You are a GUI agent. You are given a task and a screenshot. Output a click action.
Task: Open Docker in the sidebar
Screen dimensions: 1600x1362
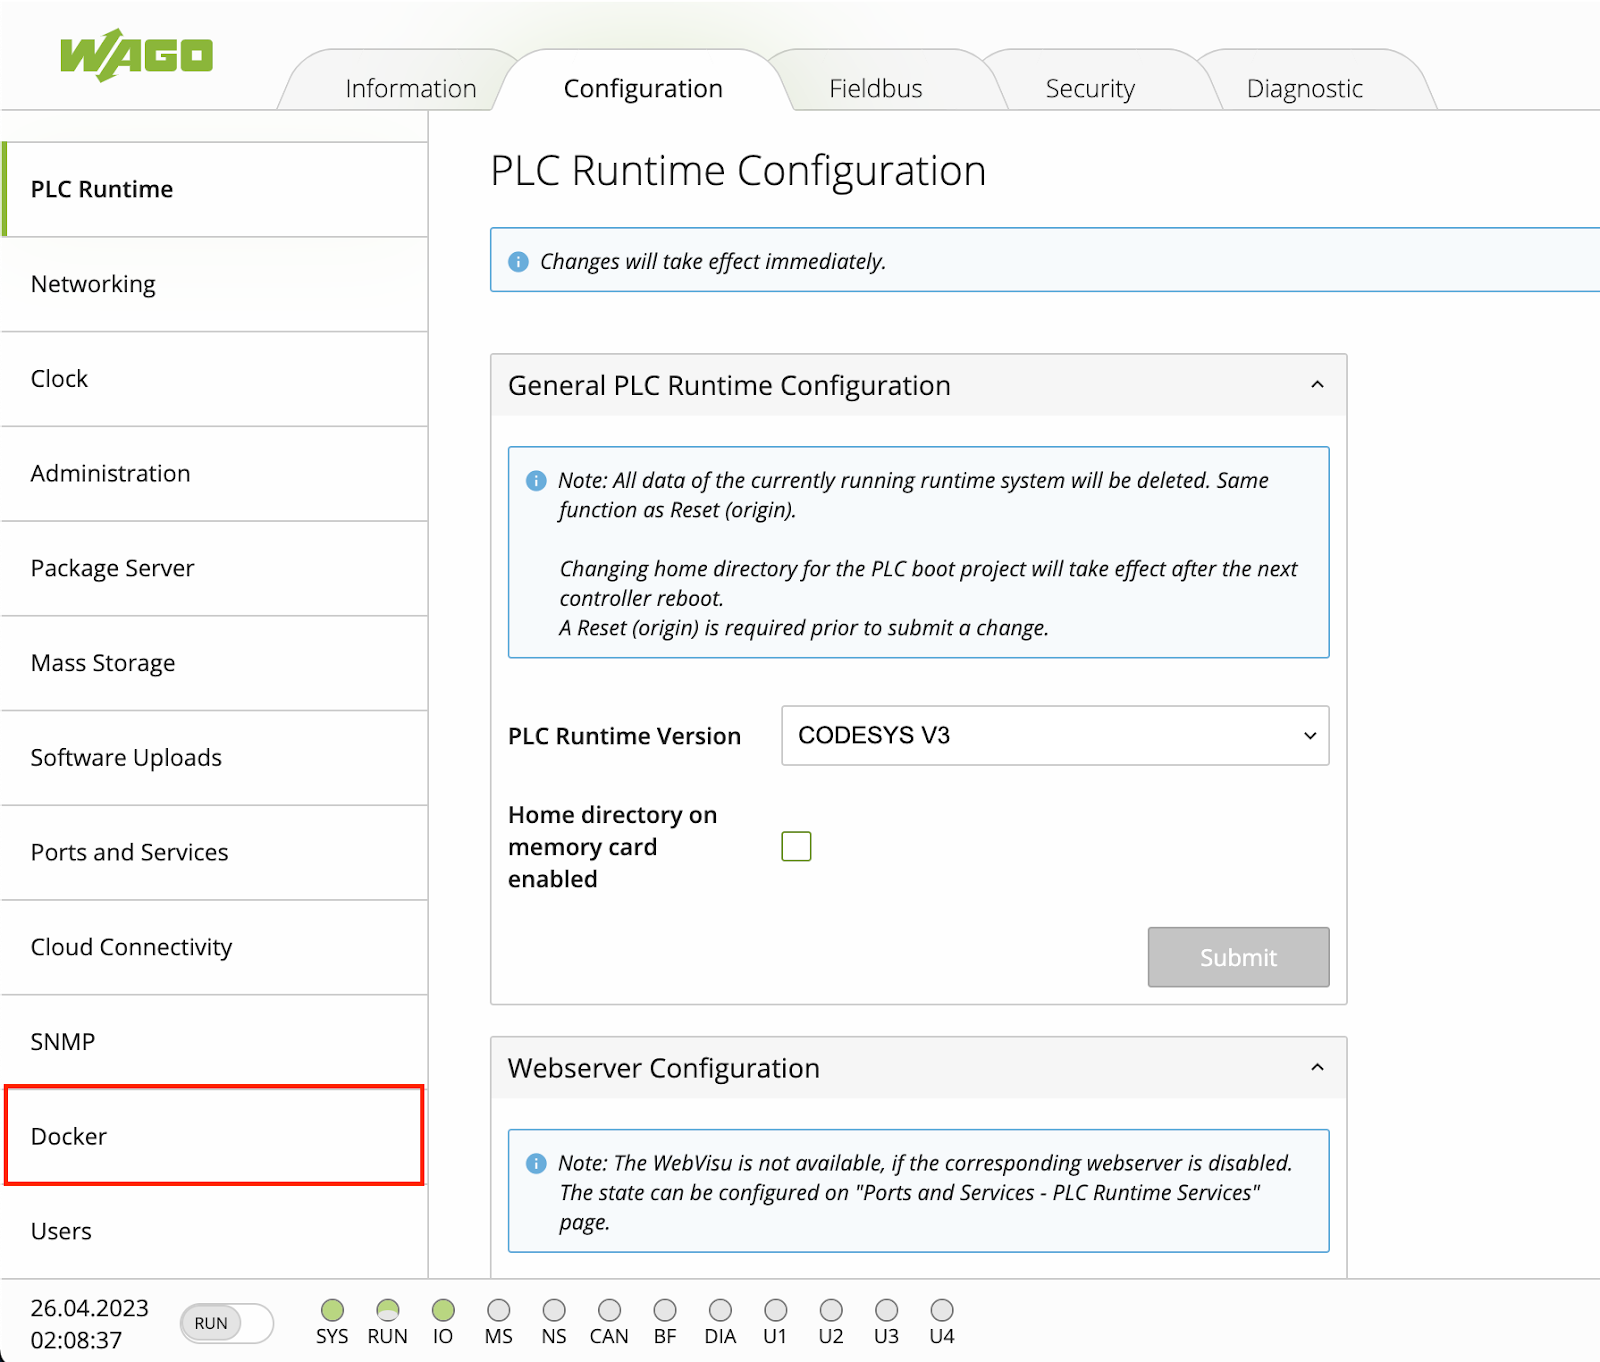point(214,1136)
